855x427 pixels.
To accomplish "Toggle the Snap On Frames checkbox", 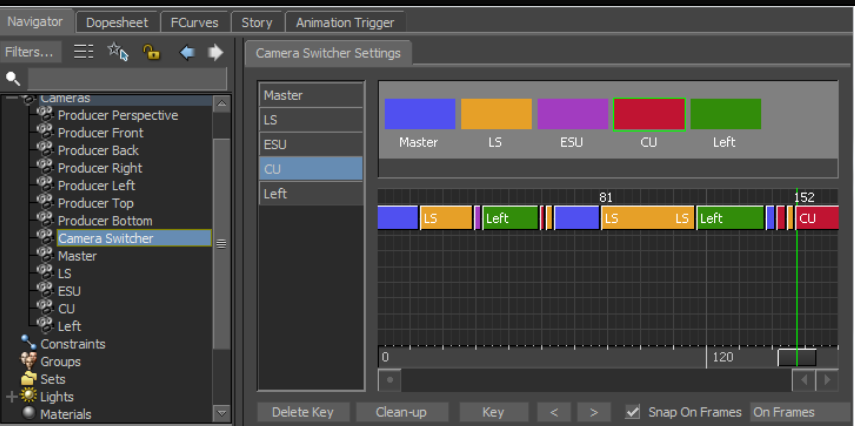I will [633, 412].
